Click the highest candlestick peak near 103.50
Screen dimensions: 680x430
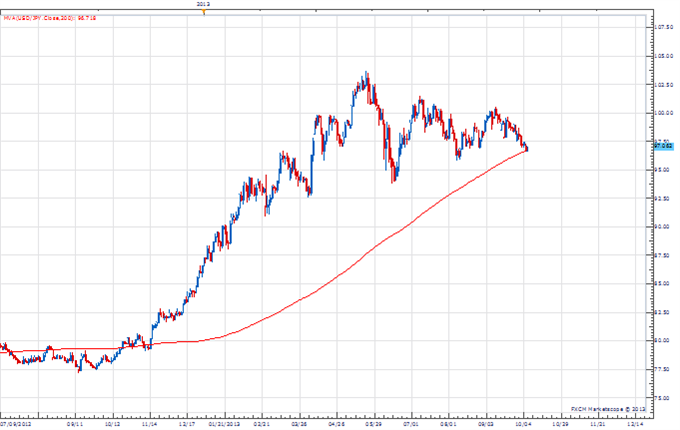tap(367, 74)
